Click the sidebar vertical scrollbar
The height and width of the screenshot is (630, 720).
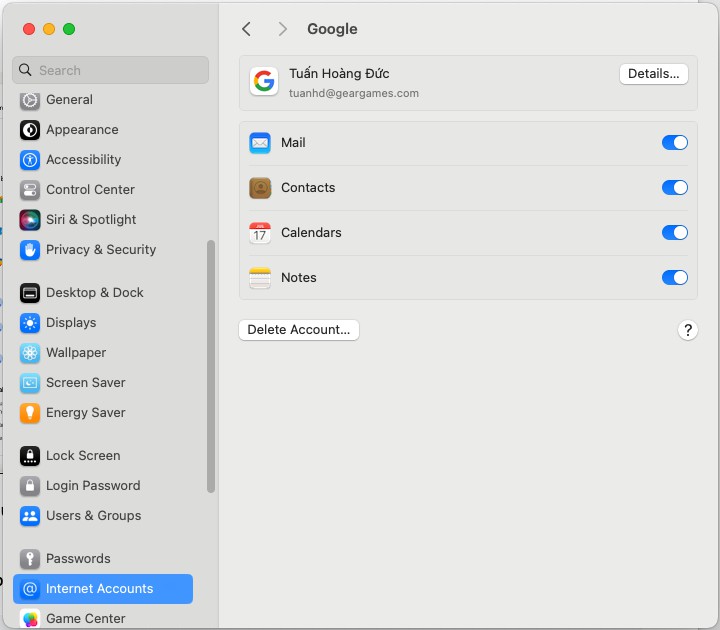click(211, 365)
